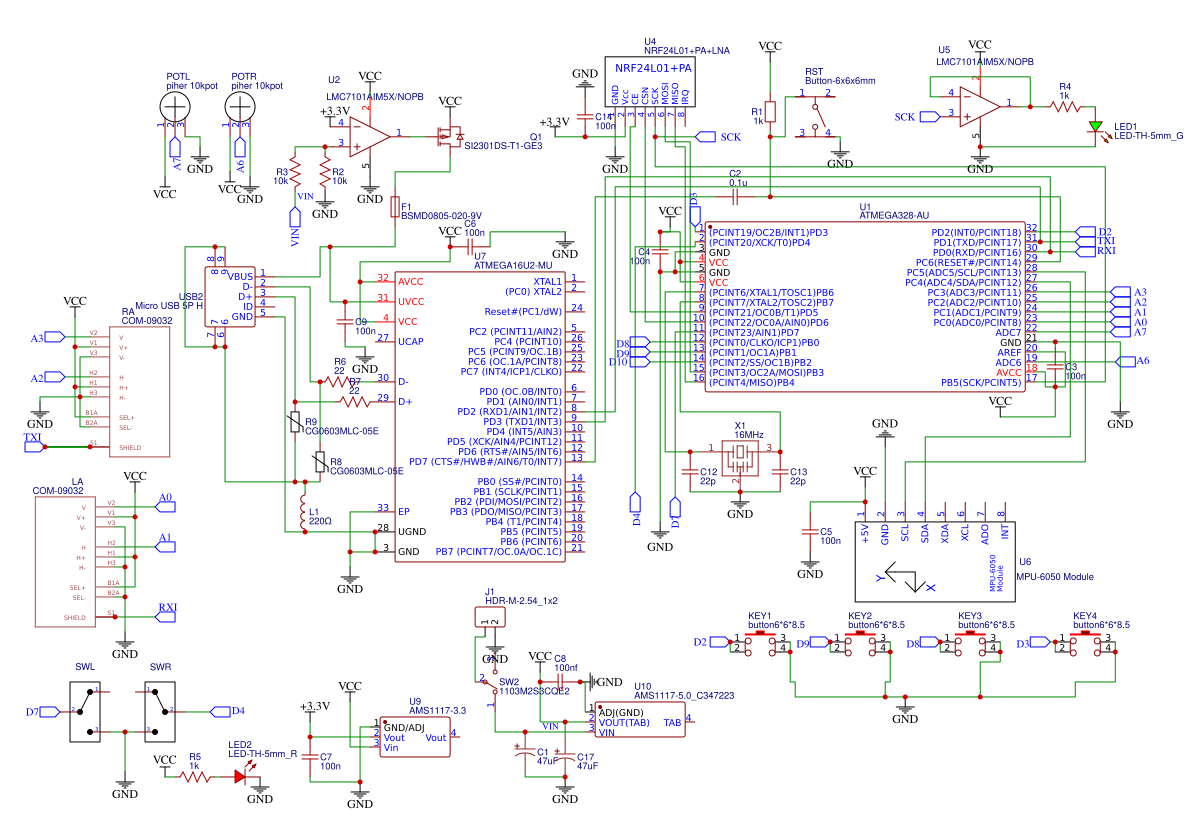Select the AMS1117-5.0_C347223 part label
The height and width of the screenshot is (827, 1195).
click(x=684, y=696)
